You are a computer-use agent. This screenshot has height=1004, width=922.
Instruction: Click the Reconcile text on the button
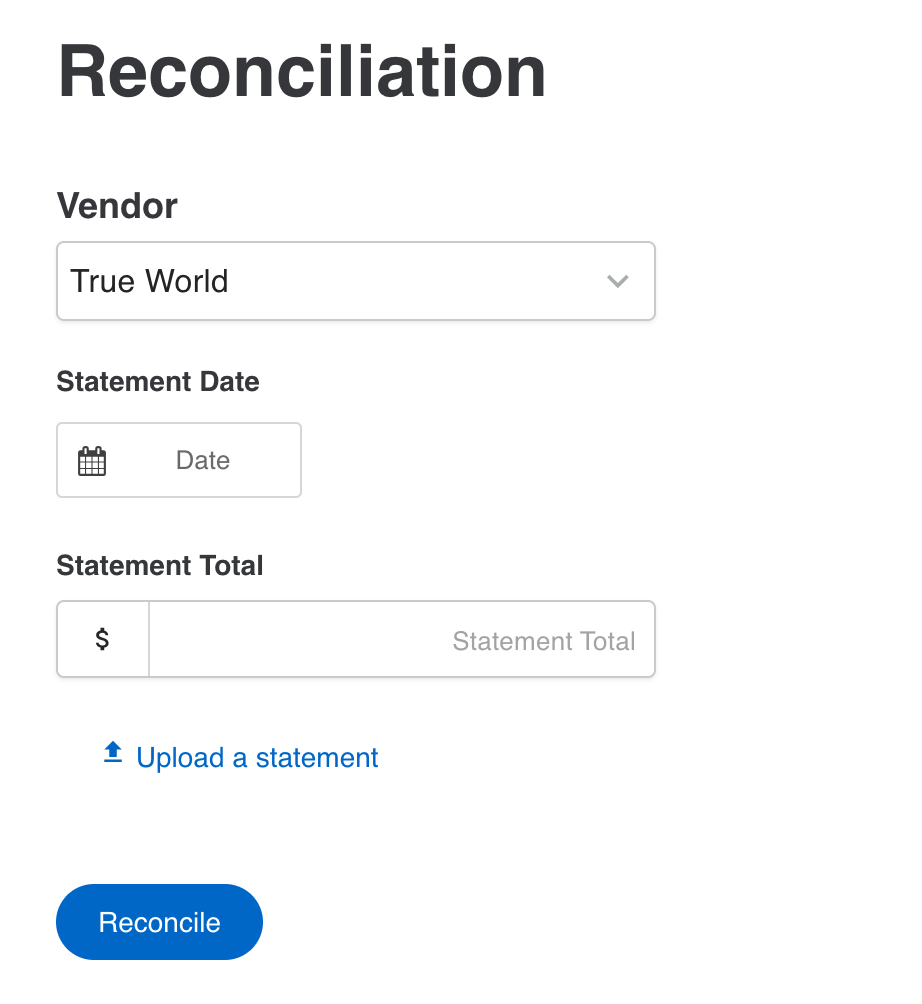(x=159, y=923)
